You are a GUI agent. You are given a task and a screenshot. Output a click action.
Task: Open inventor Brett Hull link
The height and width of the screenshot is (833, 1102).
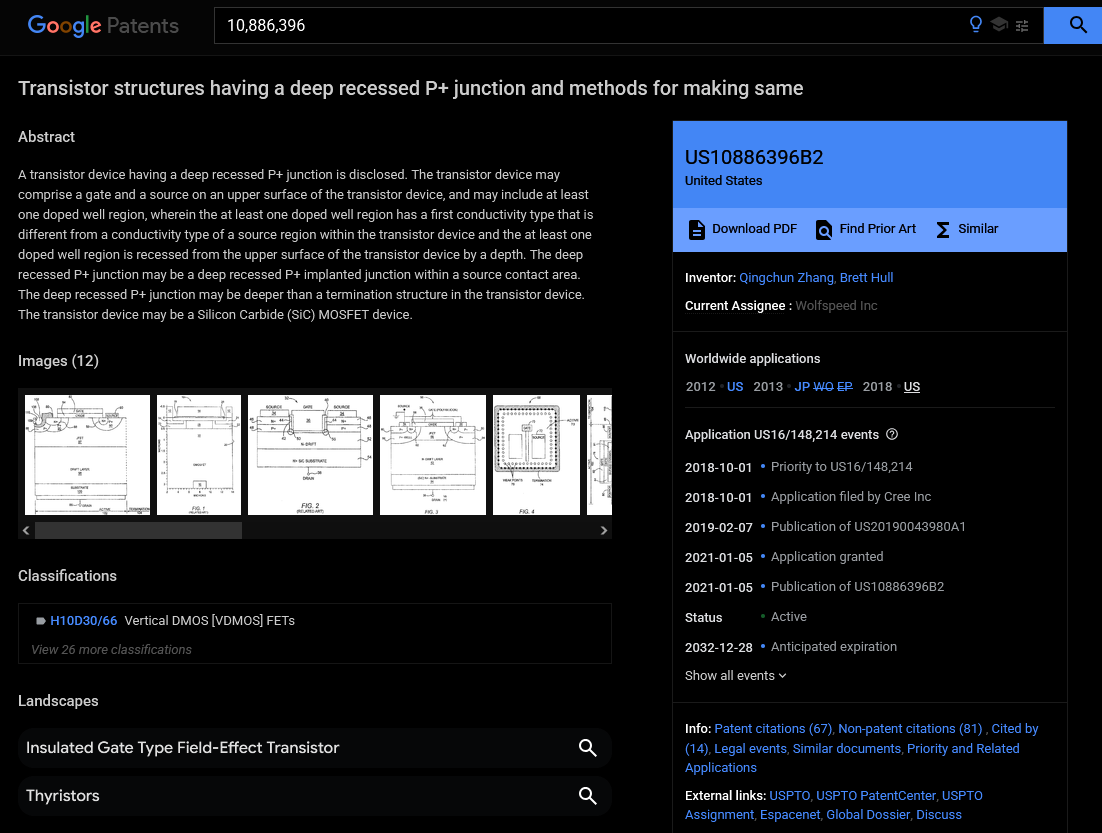coord(867,278)
